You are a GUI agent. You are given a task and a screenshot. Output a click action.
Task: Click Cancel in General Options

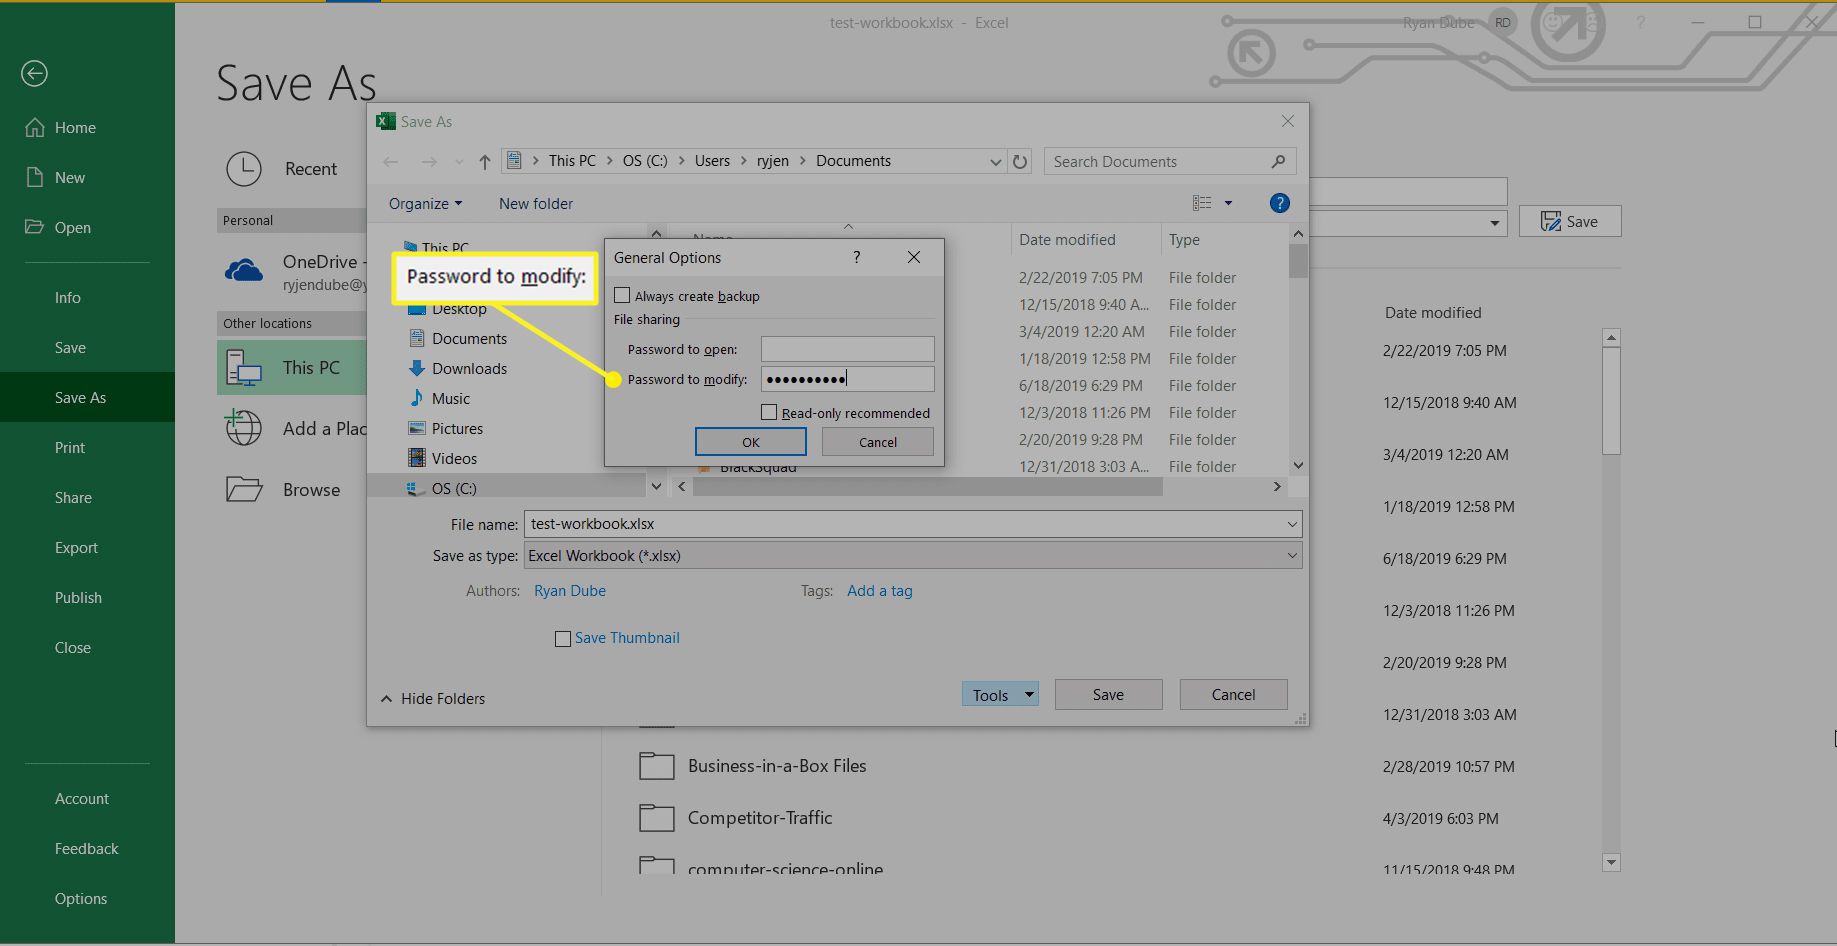coord(878,441)
